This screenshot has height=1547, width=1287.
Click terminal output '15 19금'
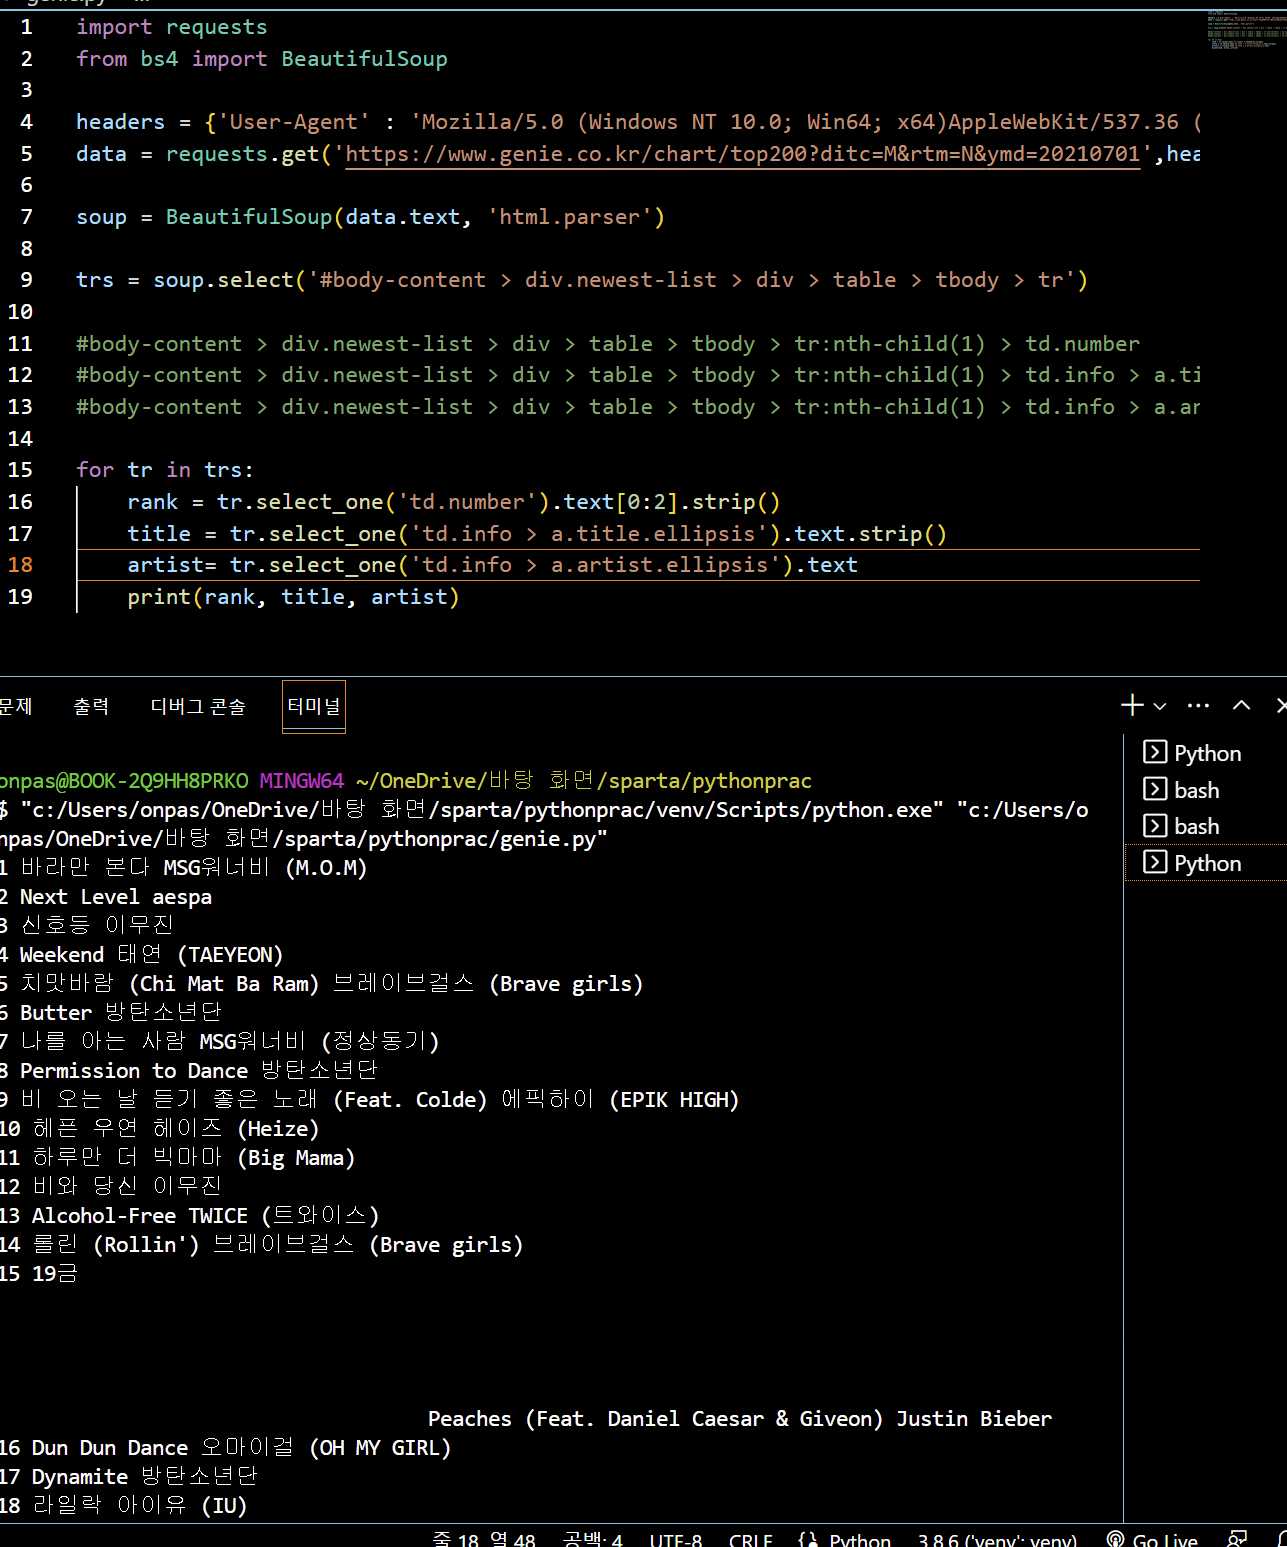click(x=39, y=1274)
